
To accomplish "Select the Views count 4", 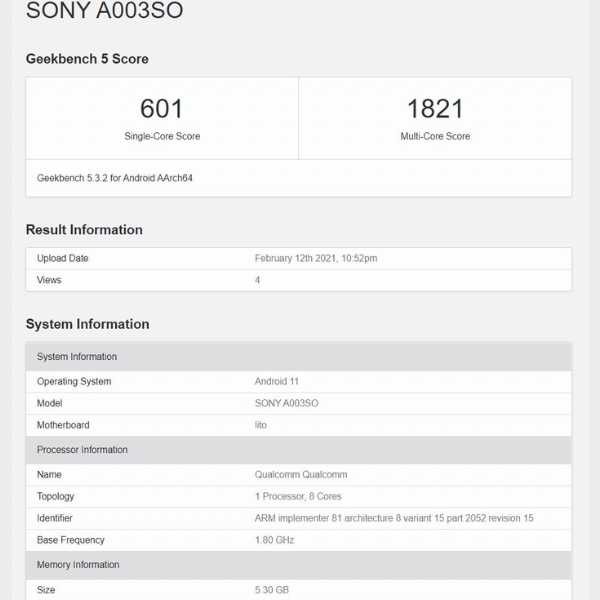I will pos(257,280).
